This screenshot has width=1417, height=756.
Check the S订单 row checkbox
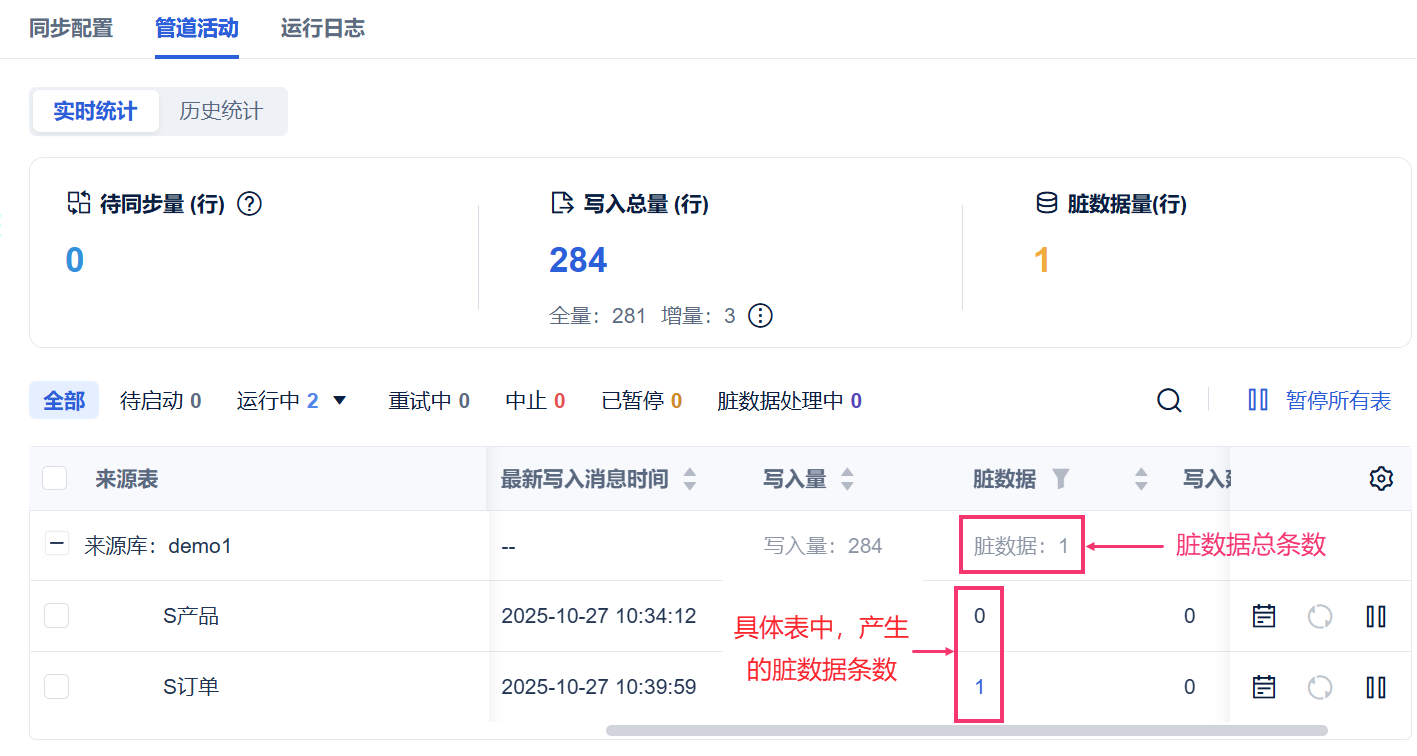57,687
